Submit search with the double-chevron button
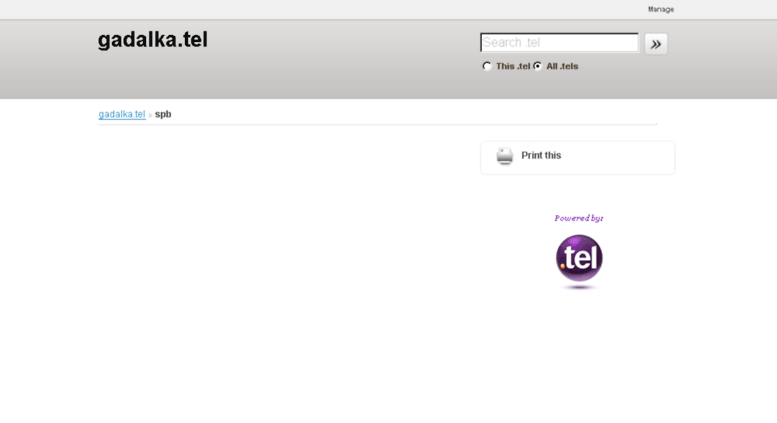This screenshot has height=423, width=777. [656, 44]
